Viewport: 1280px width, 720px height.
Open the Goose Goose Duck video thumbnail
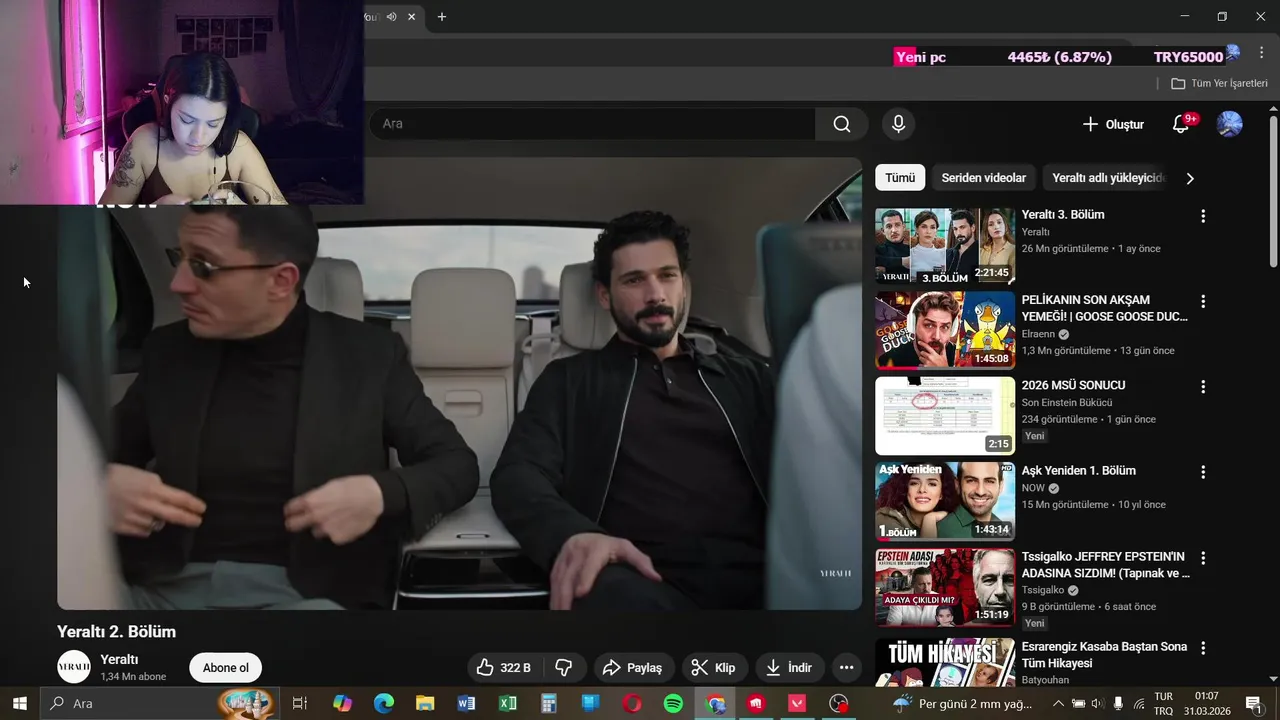click(x=945, y=331)
